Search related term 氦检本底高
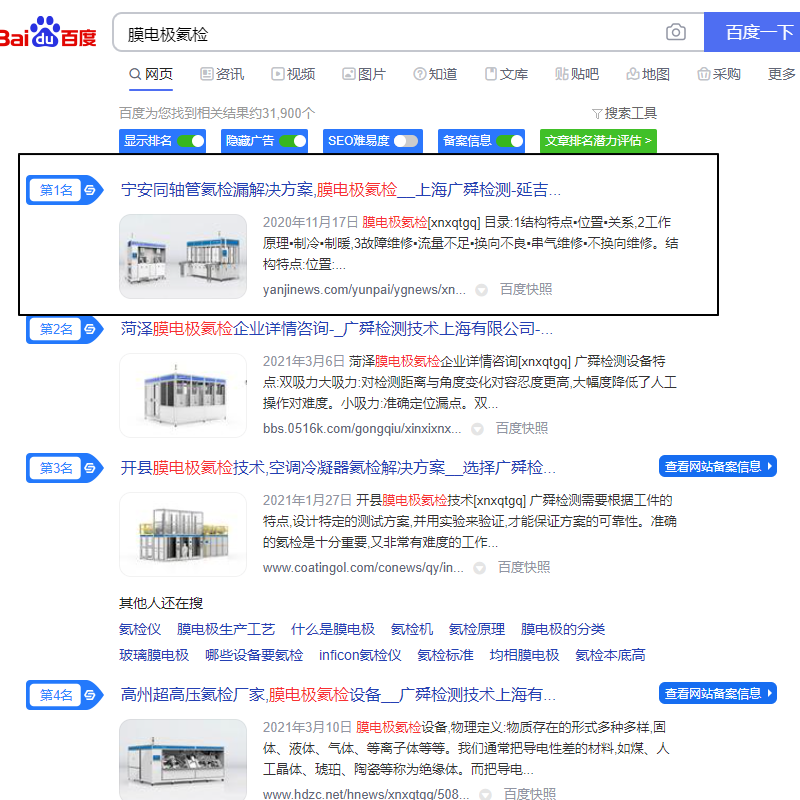 click(610, 655)
